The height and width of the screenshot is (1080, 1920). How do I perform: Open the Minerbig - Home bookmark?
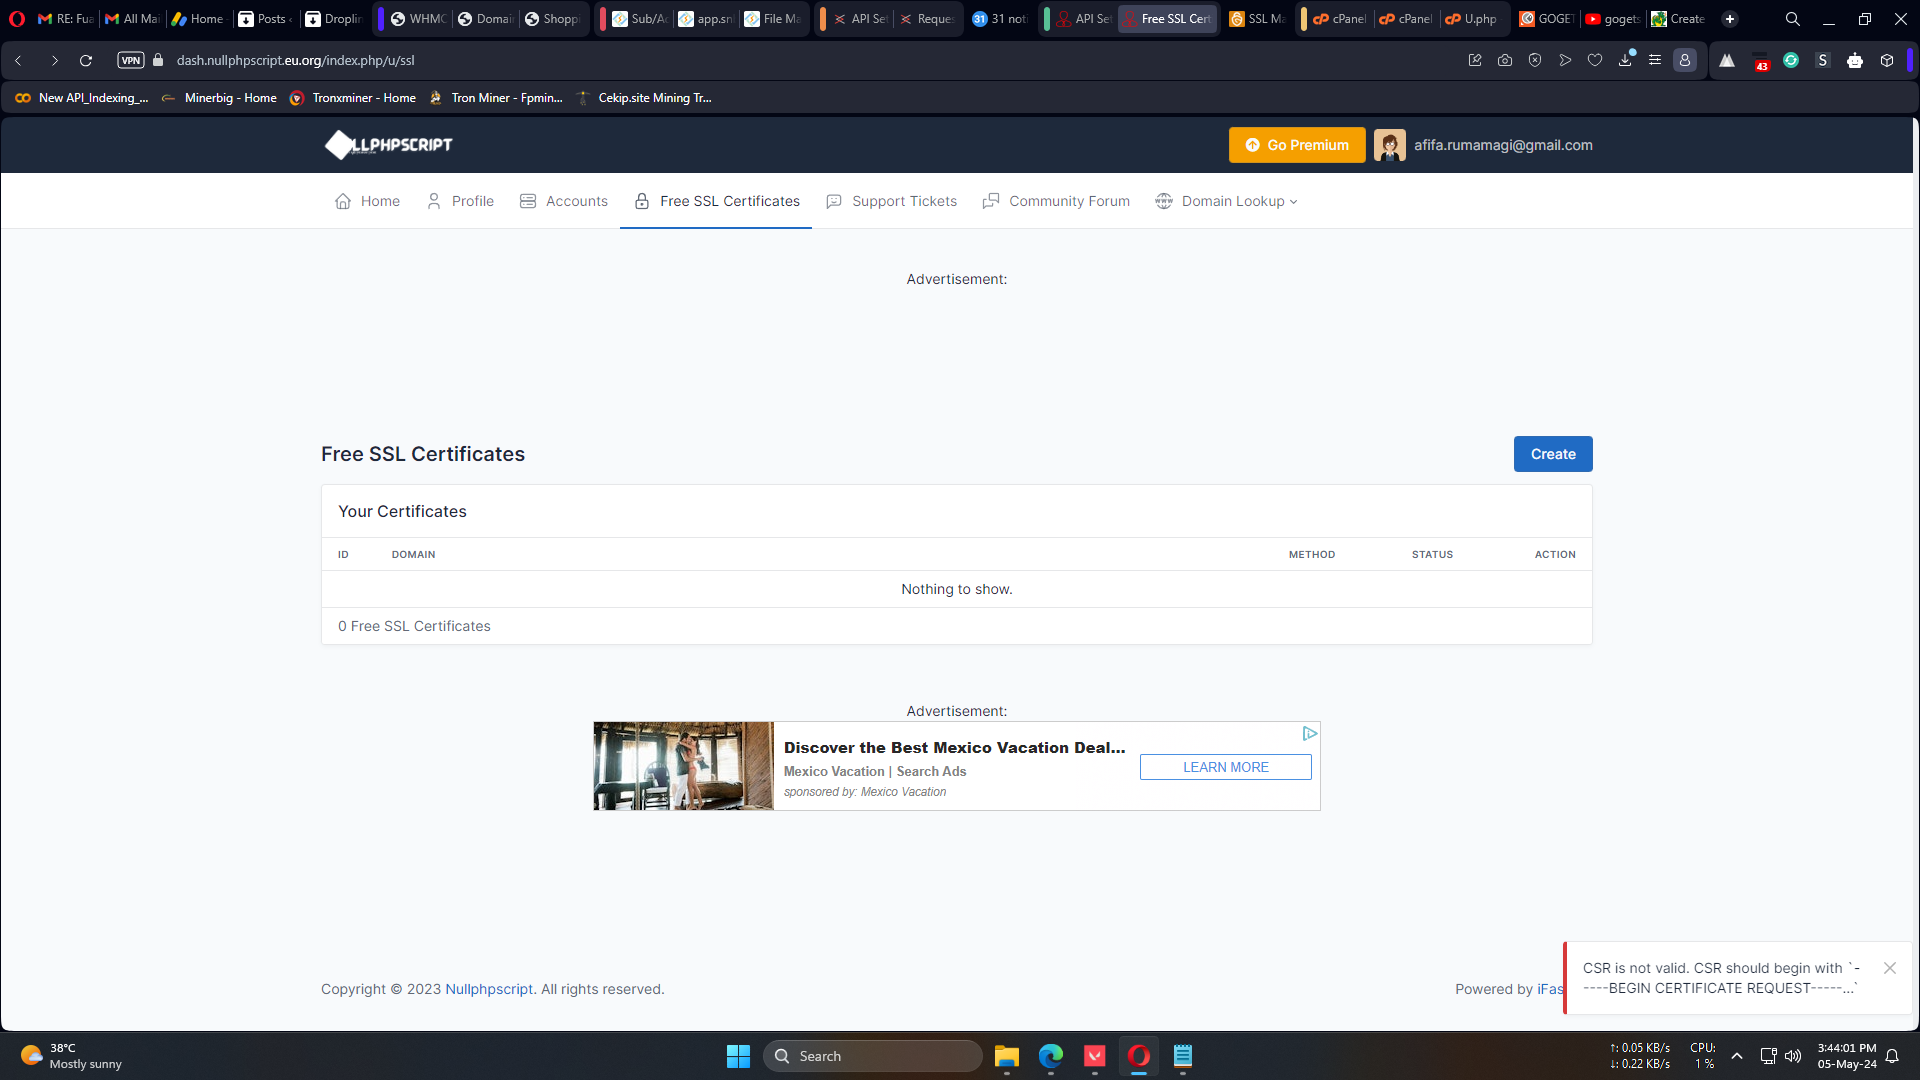[219, 98]
